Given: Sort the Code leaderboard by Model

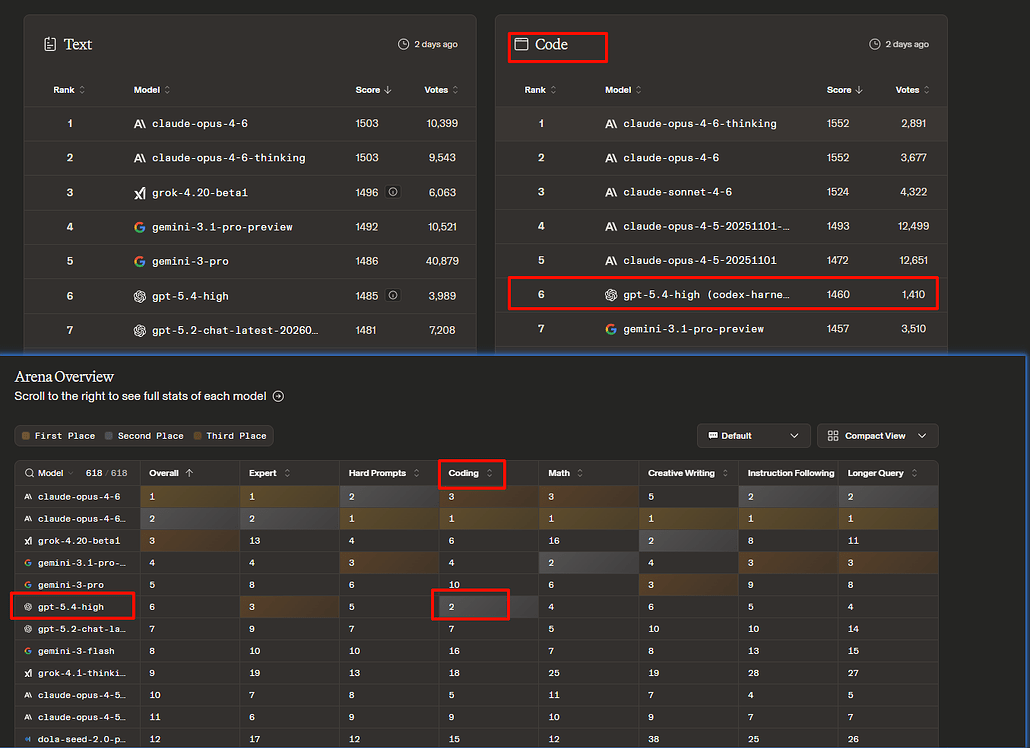Looking at the screenshot, I should pyautogui.click(x=623, y=90).
